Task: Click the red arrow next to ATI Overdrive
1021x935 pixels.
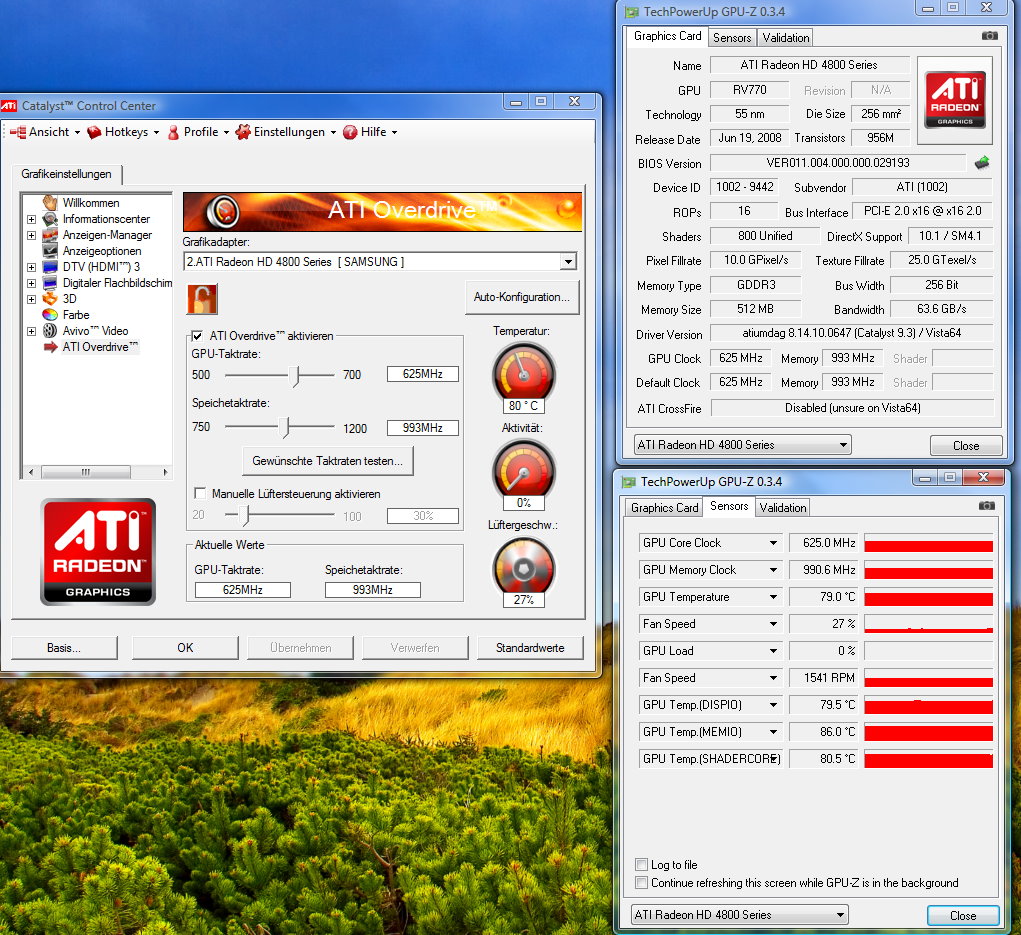Action: pyautogui.click(x=50, y=347)
